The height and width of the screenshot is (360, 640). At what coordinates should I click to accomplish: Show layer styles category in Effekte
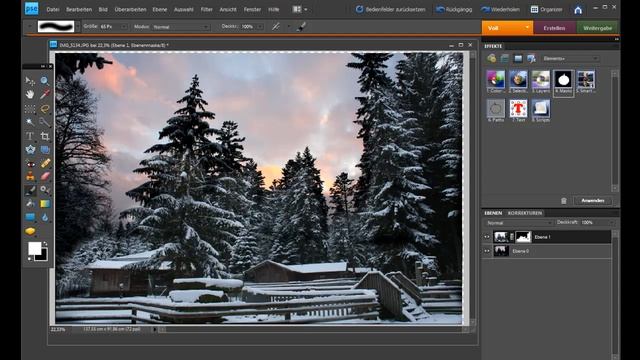point(505,58)
